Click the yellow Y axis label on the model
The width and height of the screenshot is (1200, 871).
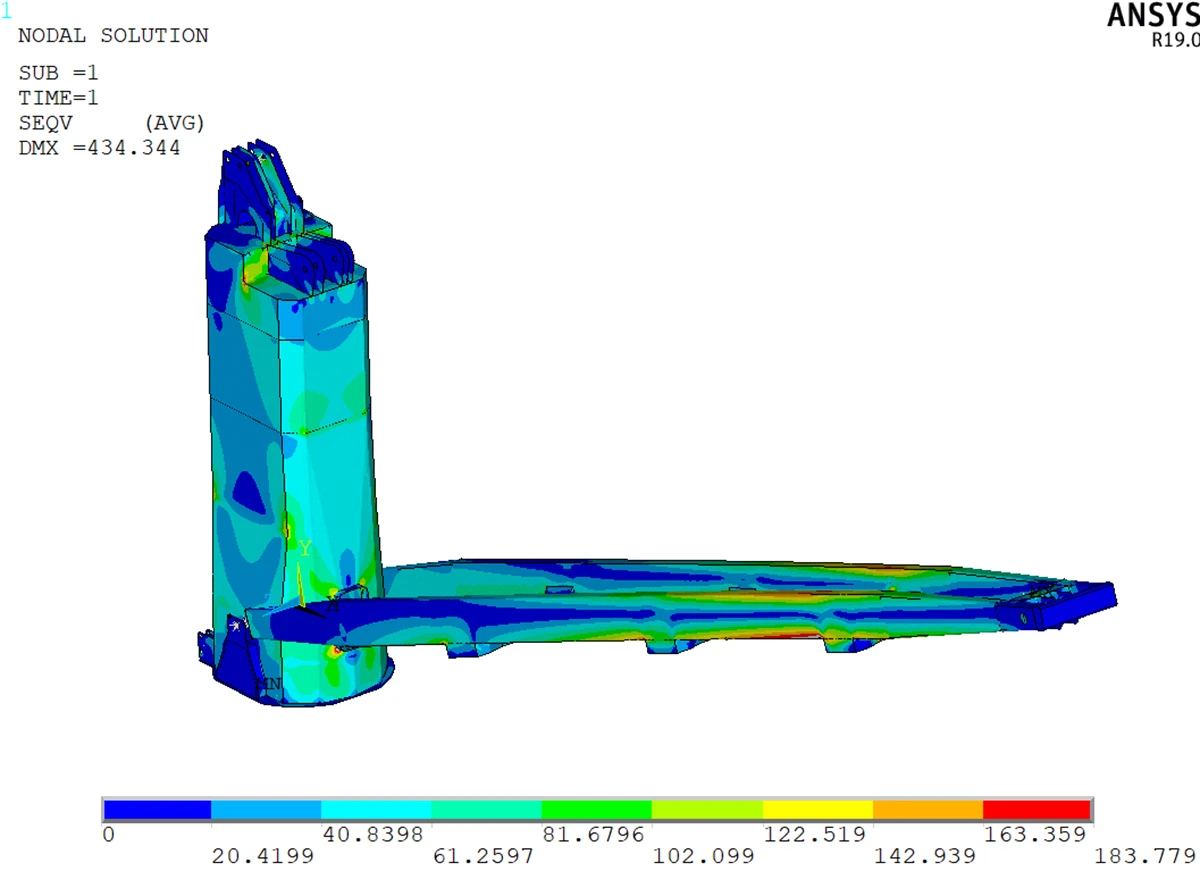pyautogui.click(x=305, y=549)
